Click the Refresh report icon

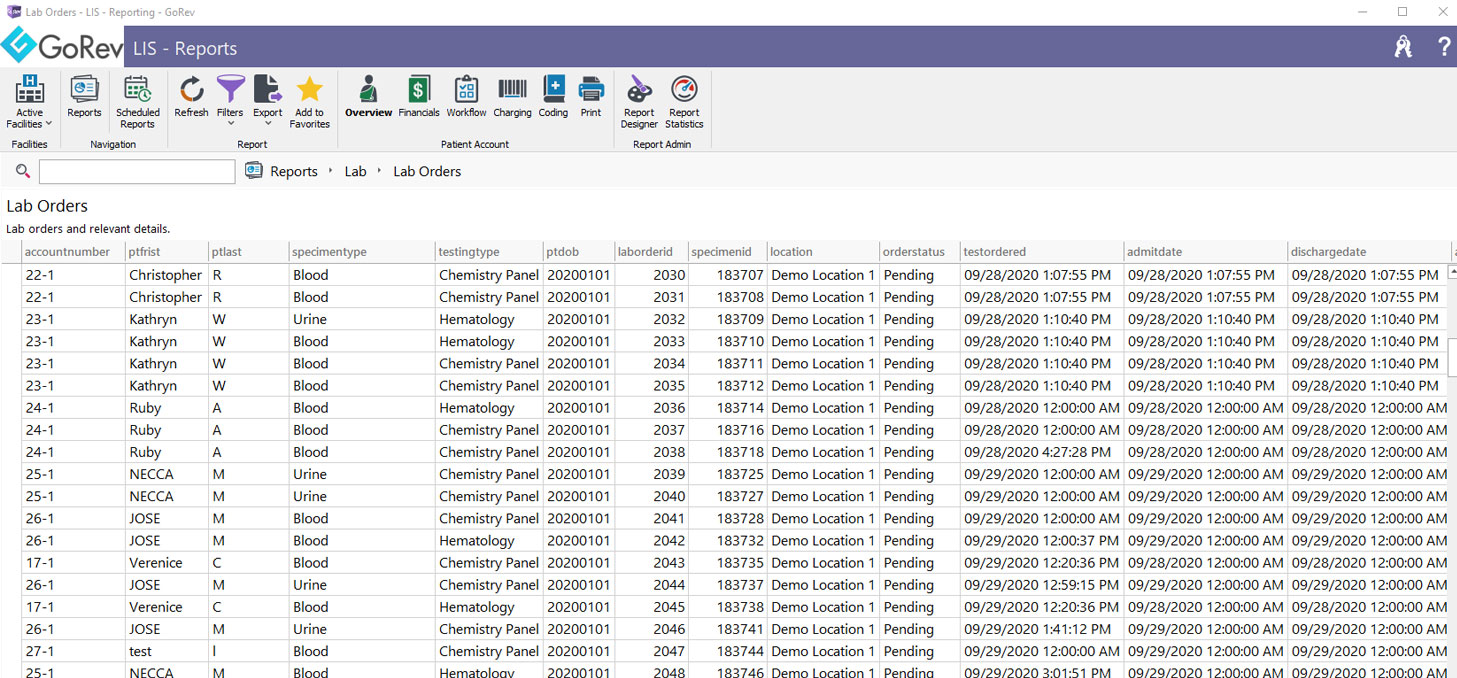(x=191, y=97)
